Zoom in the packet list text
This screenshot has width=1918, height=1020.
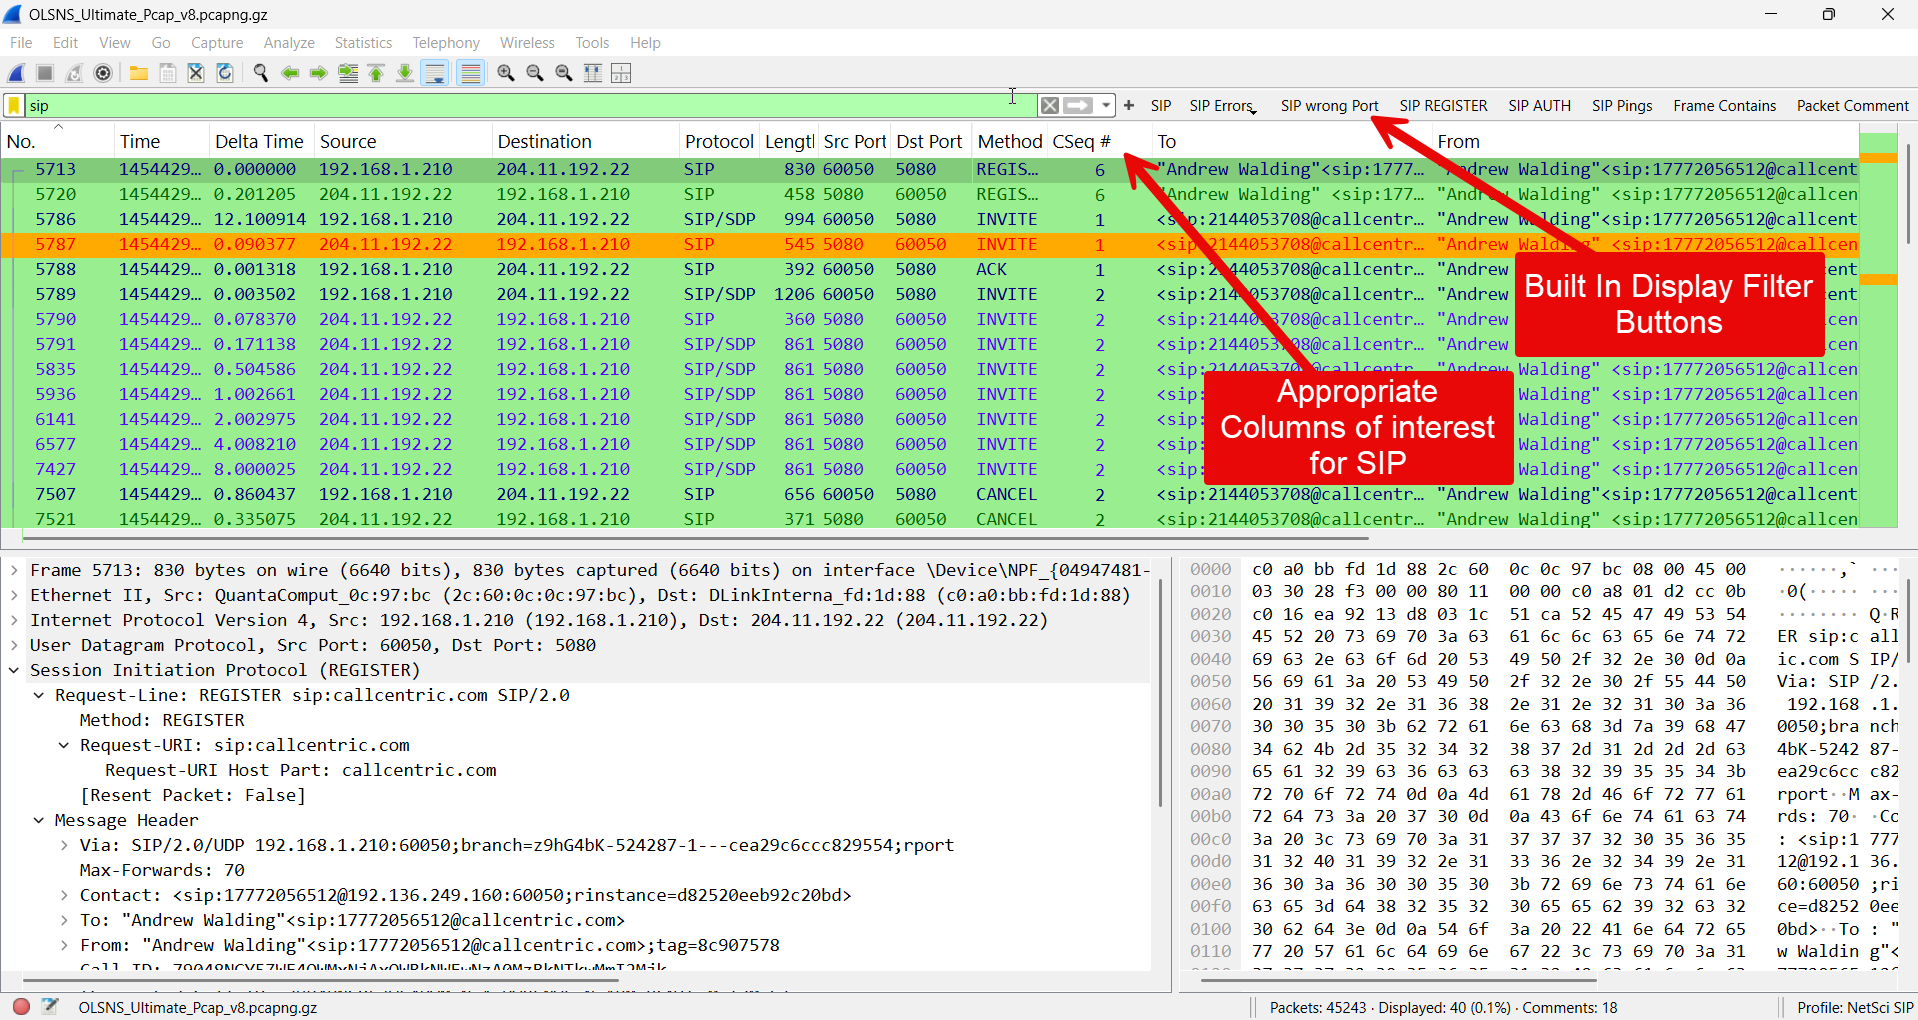coord(506,73)
